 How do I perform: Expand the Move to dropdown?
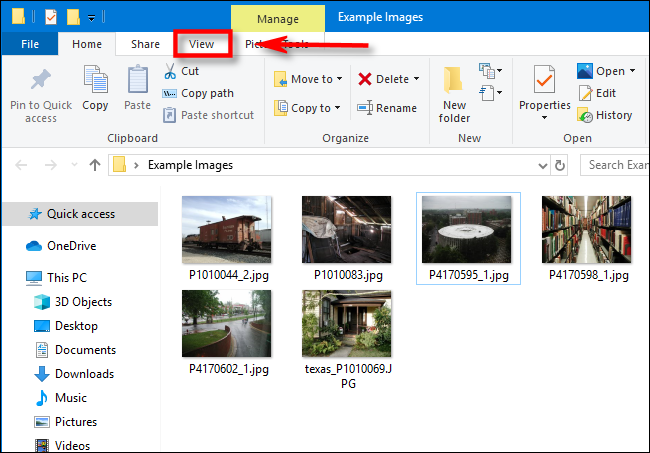(x=339, y=79)
